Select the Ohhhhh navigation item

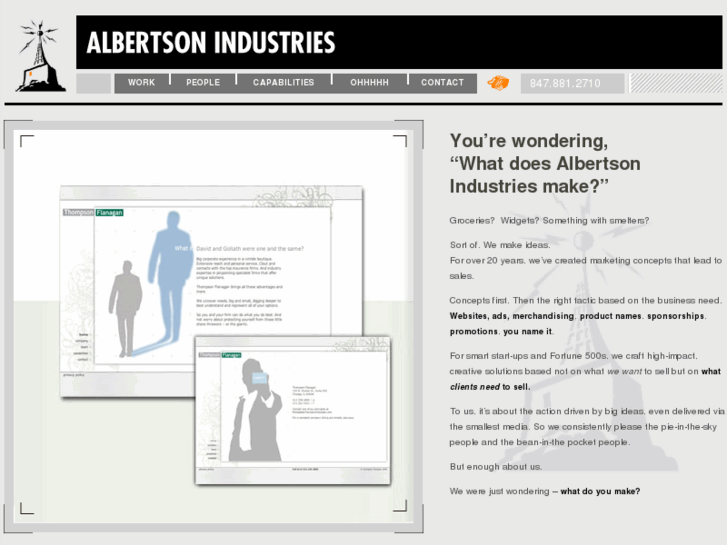[370, 83]
